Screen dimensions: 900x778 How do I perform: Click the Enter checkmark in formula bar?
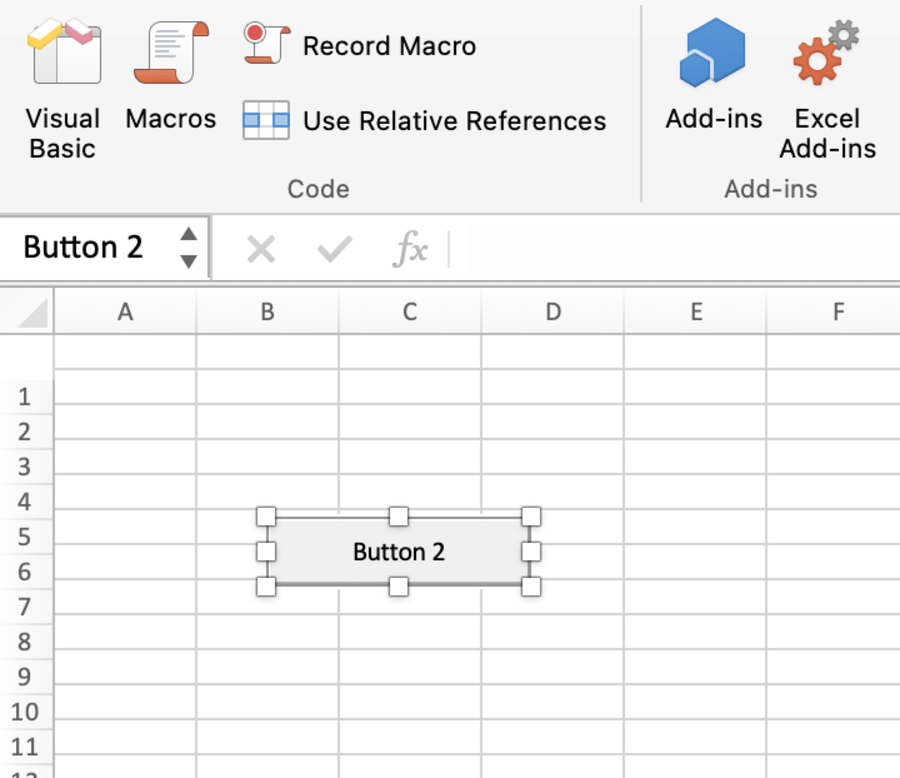(335, 249)
